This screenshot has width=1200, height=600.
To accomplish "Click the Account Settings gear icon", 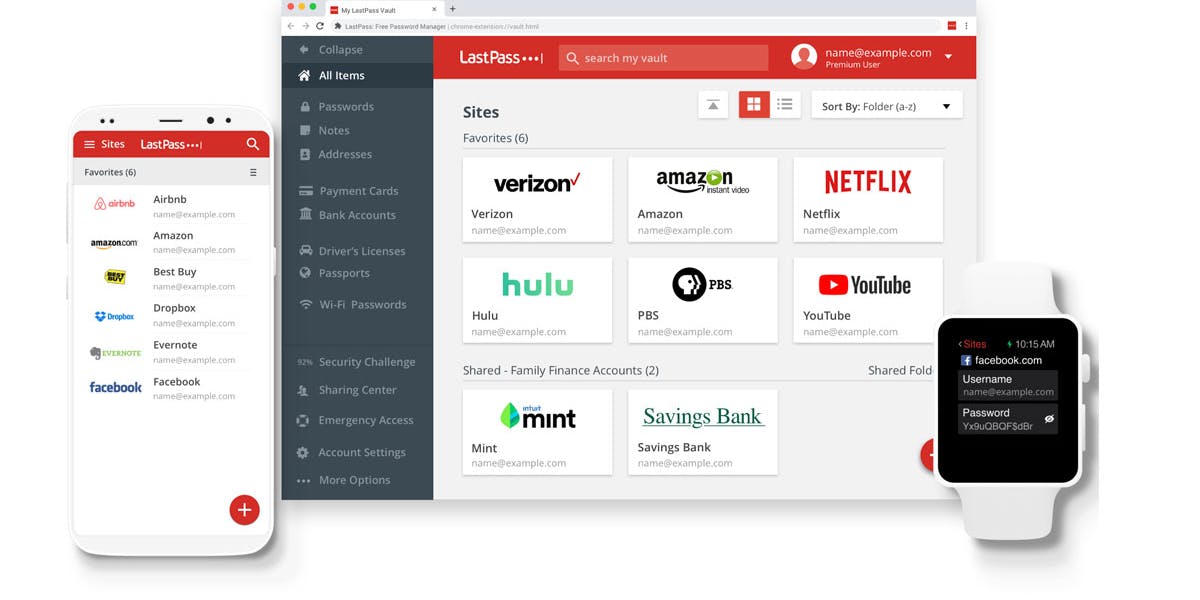I will point(303,452).
